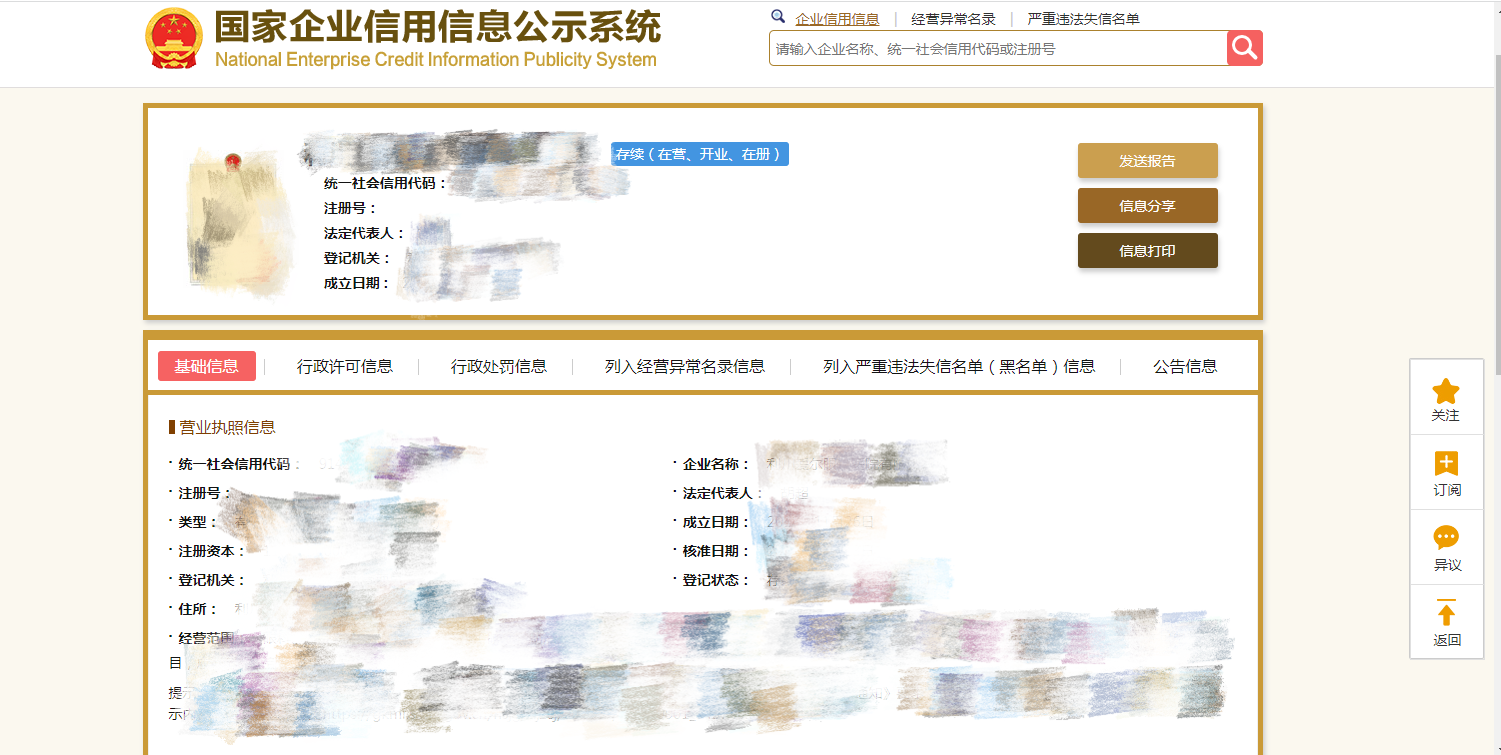The width and height of the screenshot is (1501, 755).
Task: Switch to the 基础信息 tab
Action: [x=207, y=366]
